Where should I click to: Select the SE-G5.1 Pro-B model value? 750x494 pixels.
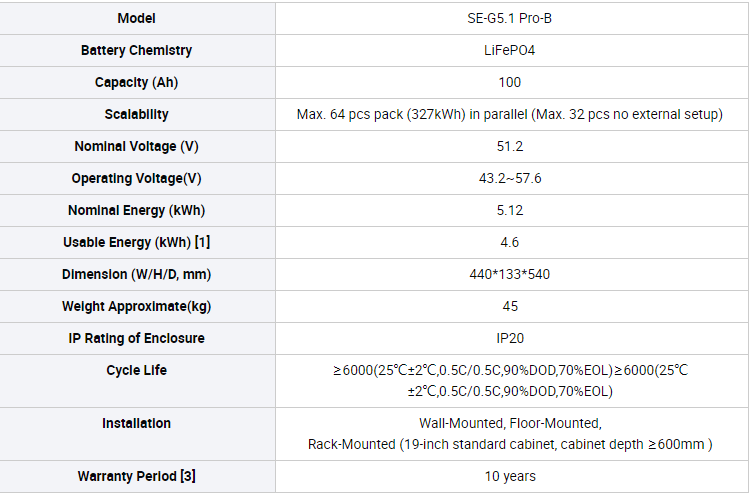coord(509,18)
